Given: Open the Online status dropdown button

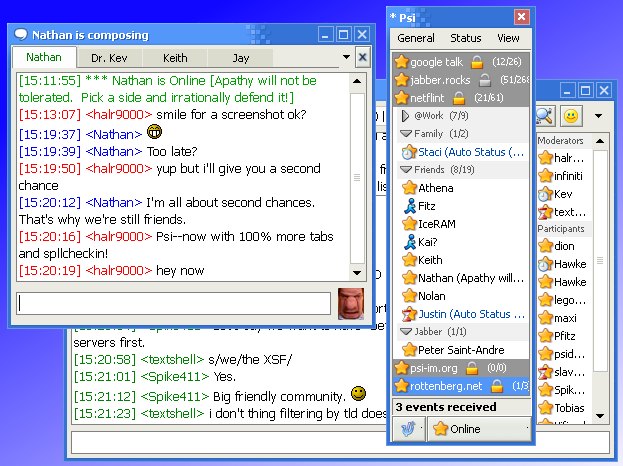Looking at the screenshot, I should tap(479, 429).
